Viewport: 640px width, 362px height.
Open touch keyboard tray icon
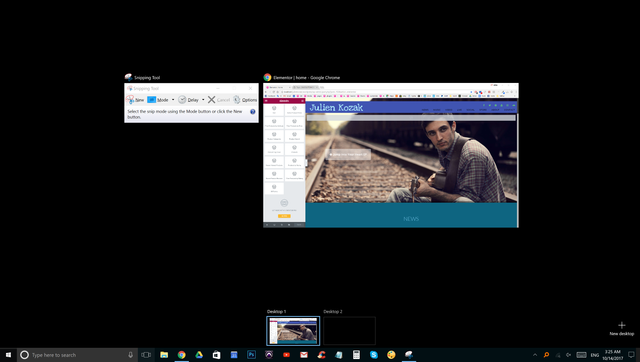coord(582,355)
